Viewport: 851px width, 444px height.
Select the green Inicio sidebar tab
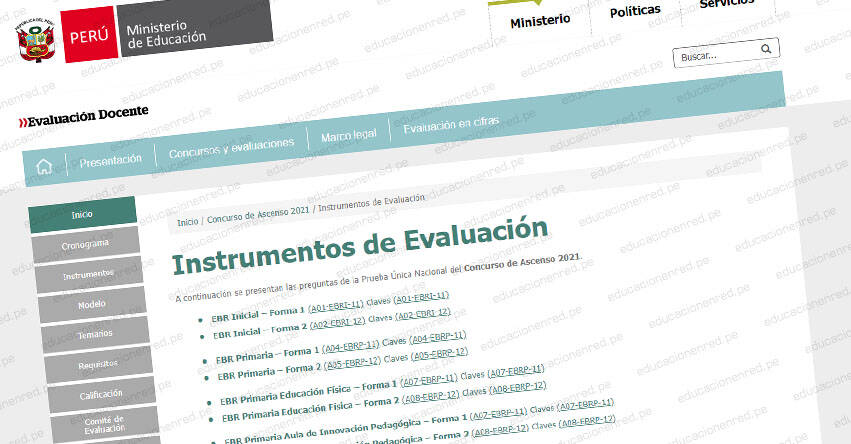pos(82,215)
